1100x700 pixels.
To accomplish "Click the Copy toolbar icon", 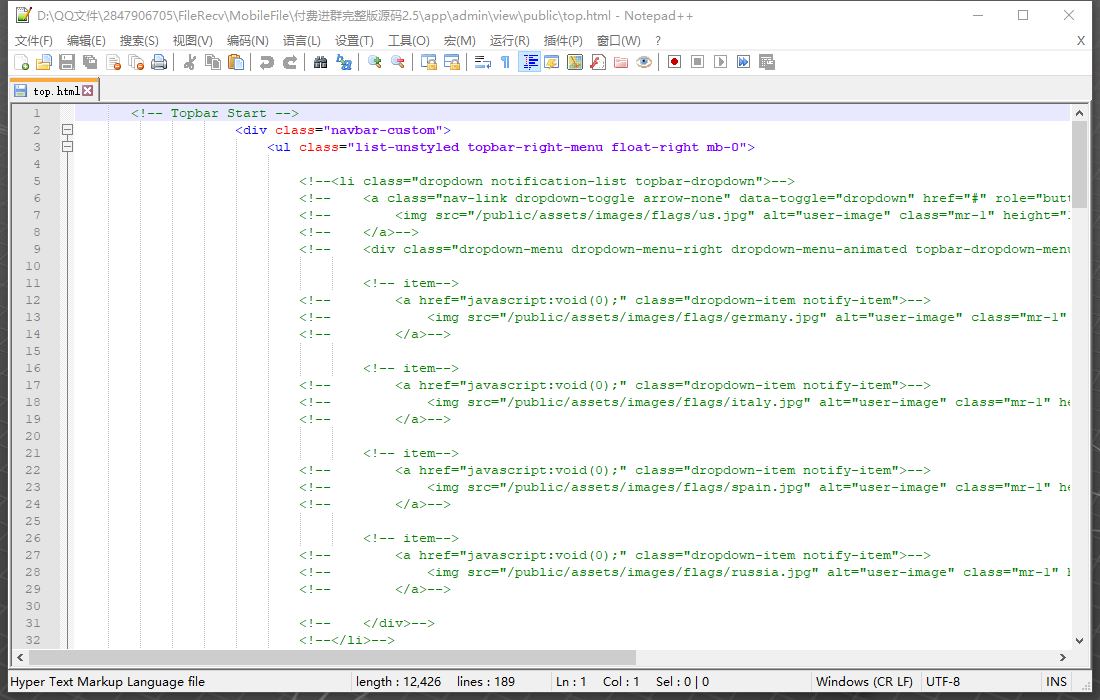I will 213,62.
